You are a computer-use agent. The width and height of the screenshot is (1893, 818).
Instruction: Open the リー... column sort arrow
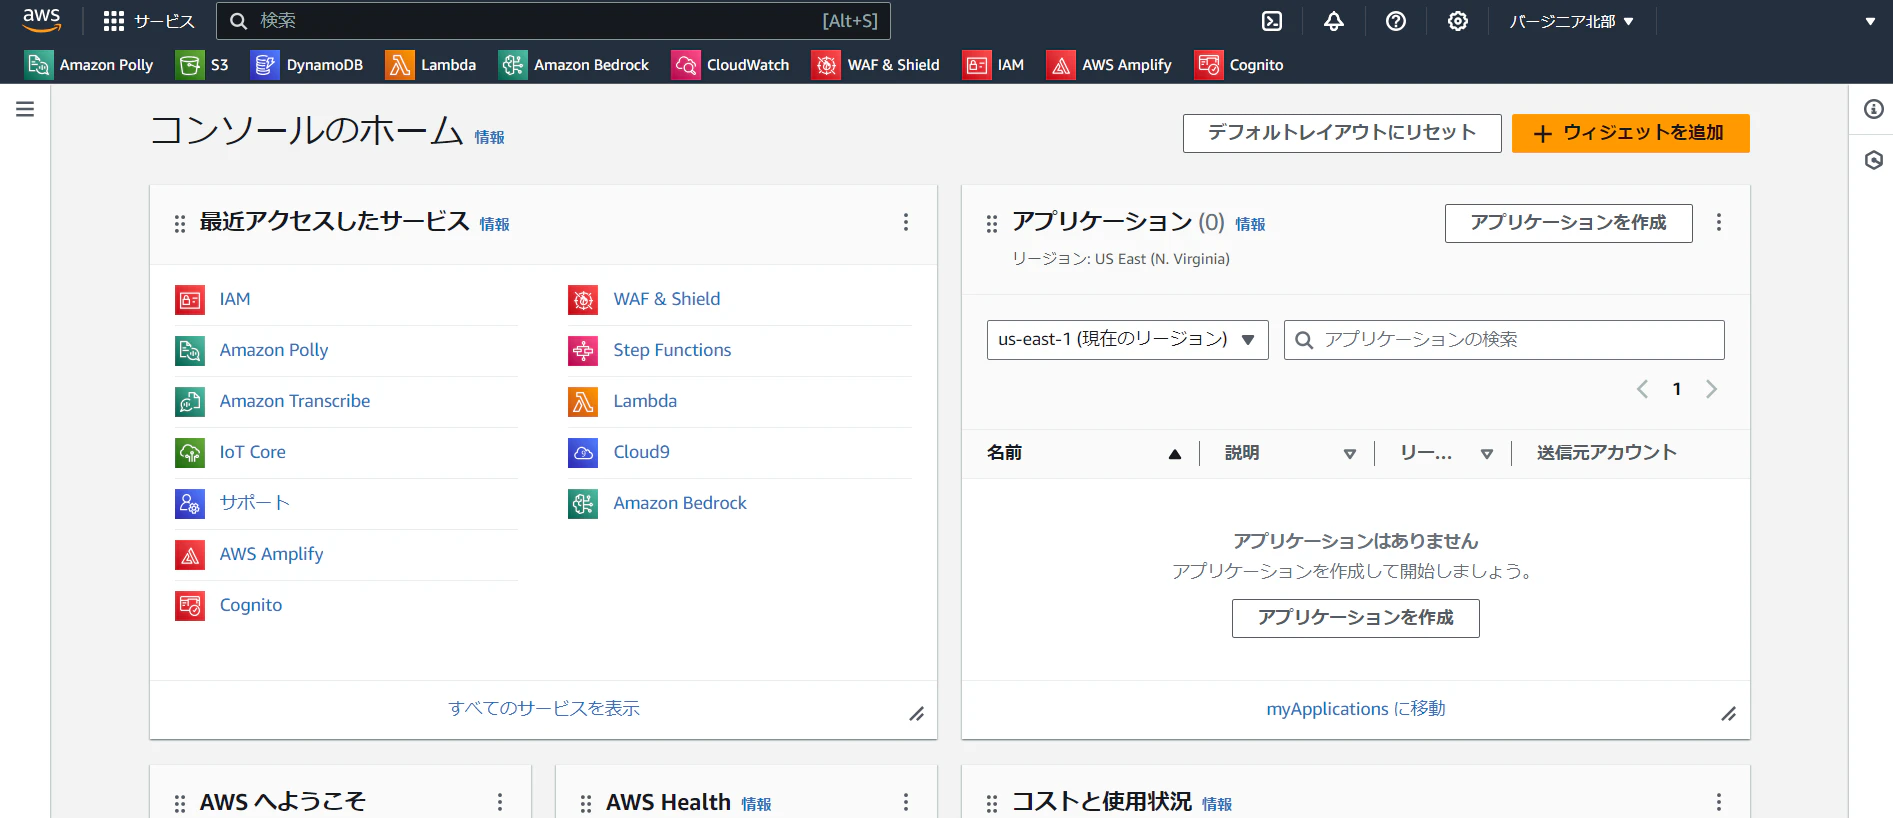1487,454
